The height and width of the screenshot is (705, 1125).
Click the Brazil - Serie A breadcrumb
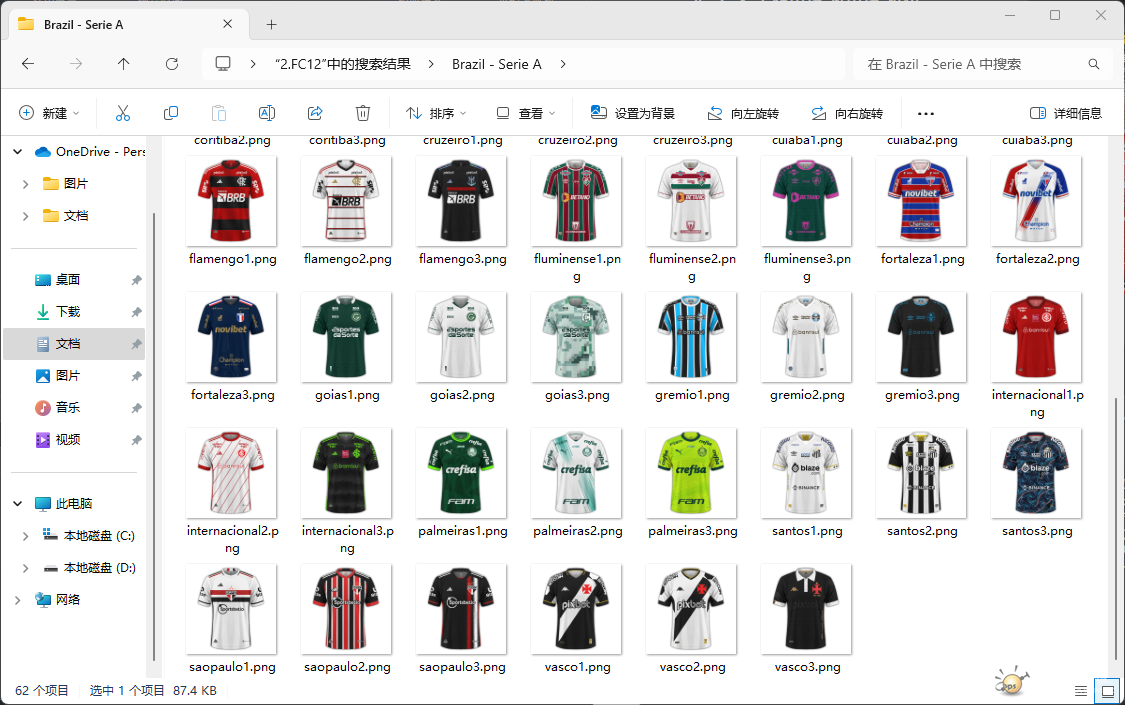tap(496, 64)
